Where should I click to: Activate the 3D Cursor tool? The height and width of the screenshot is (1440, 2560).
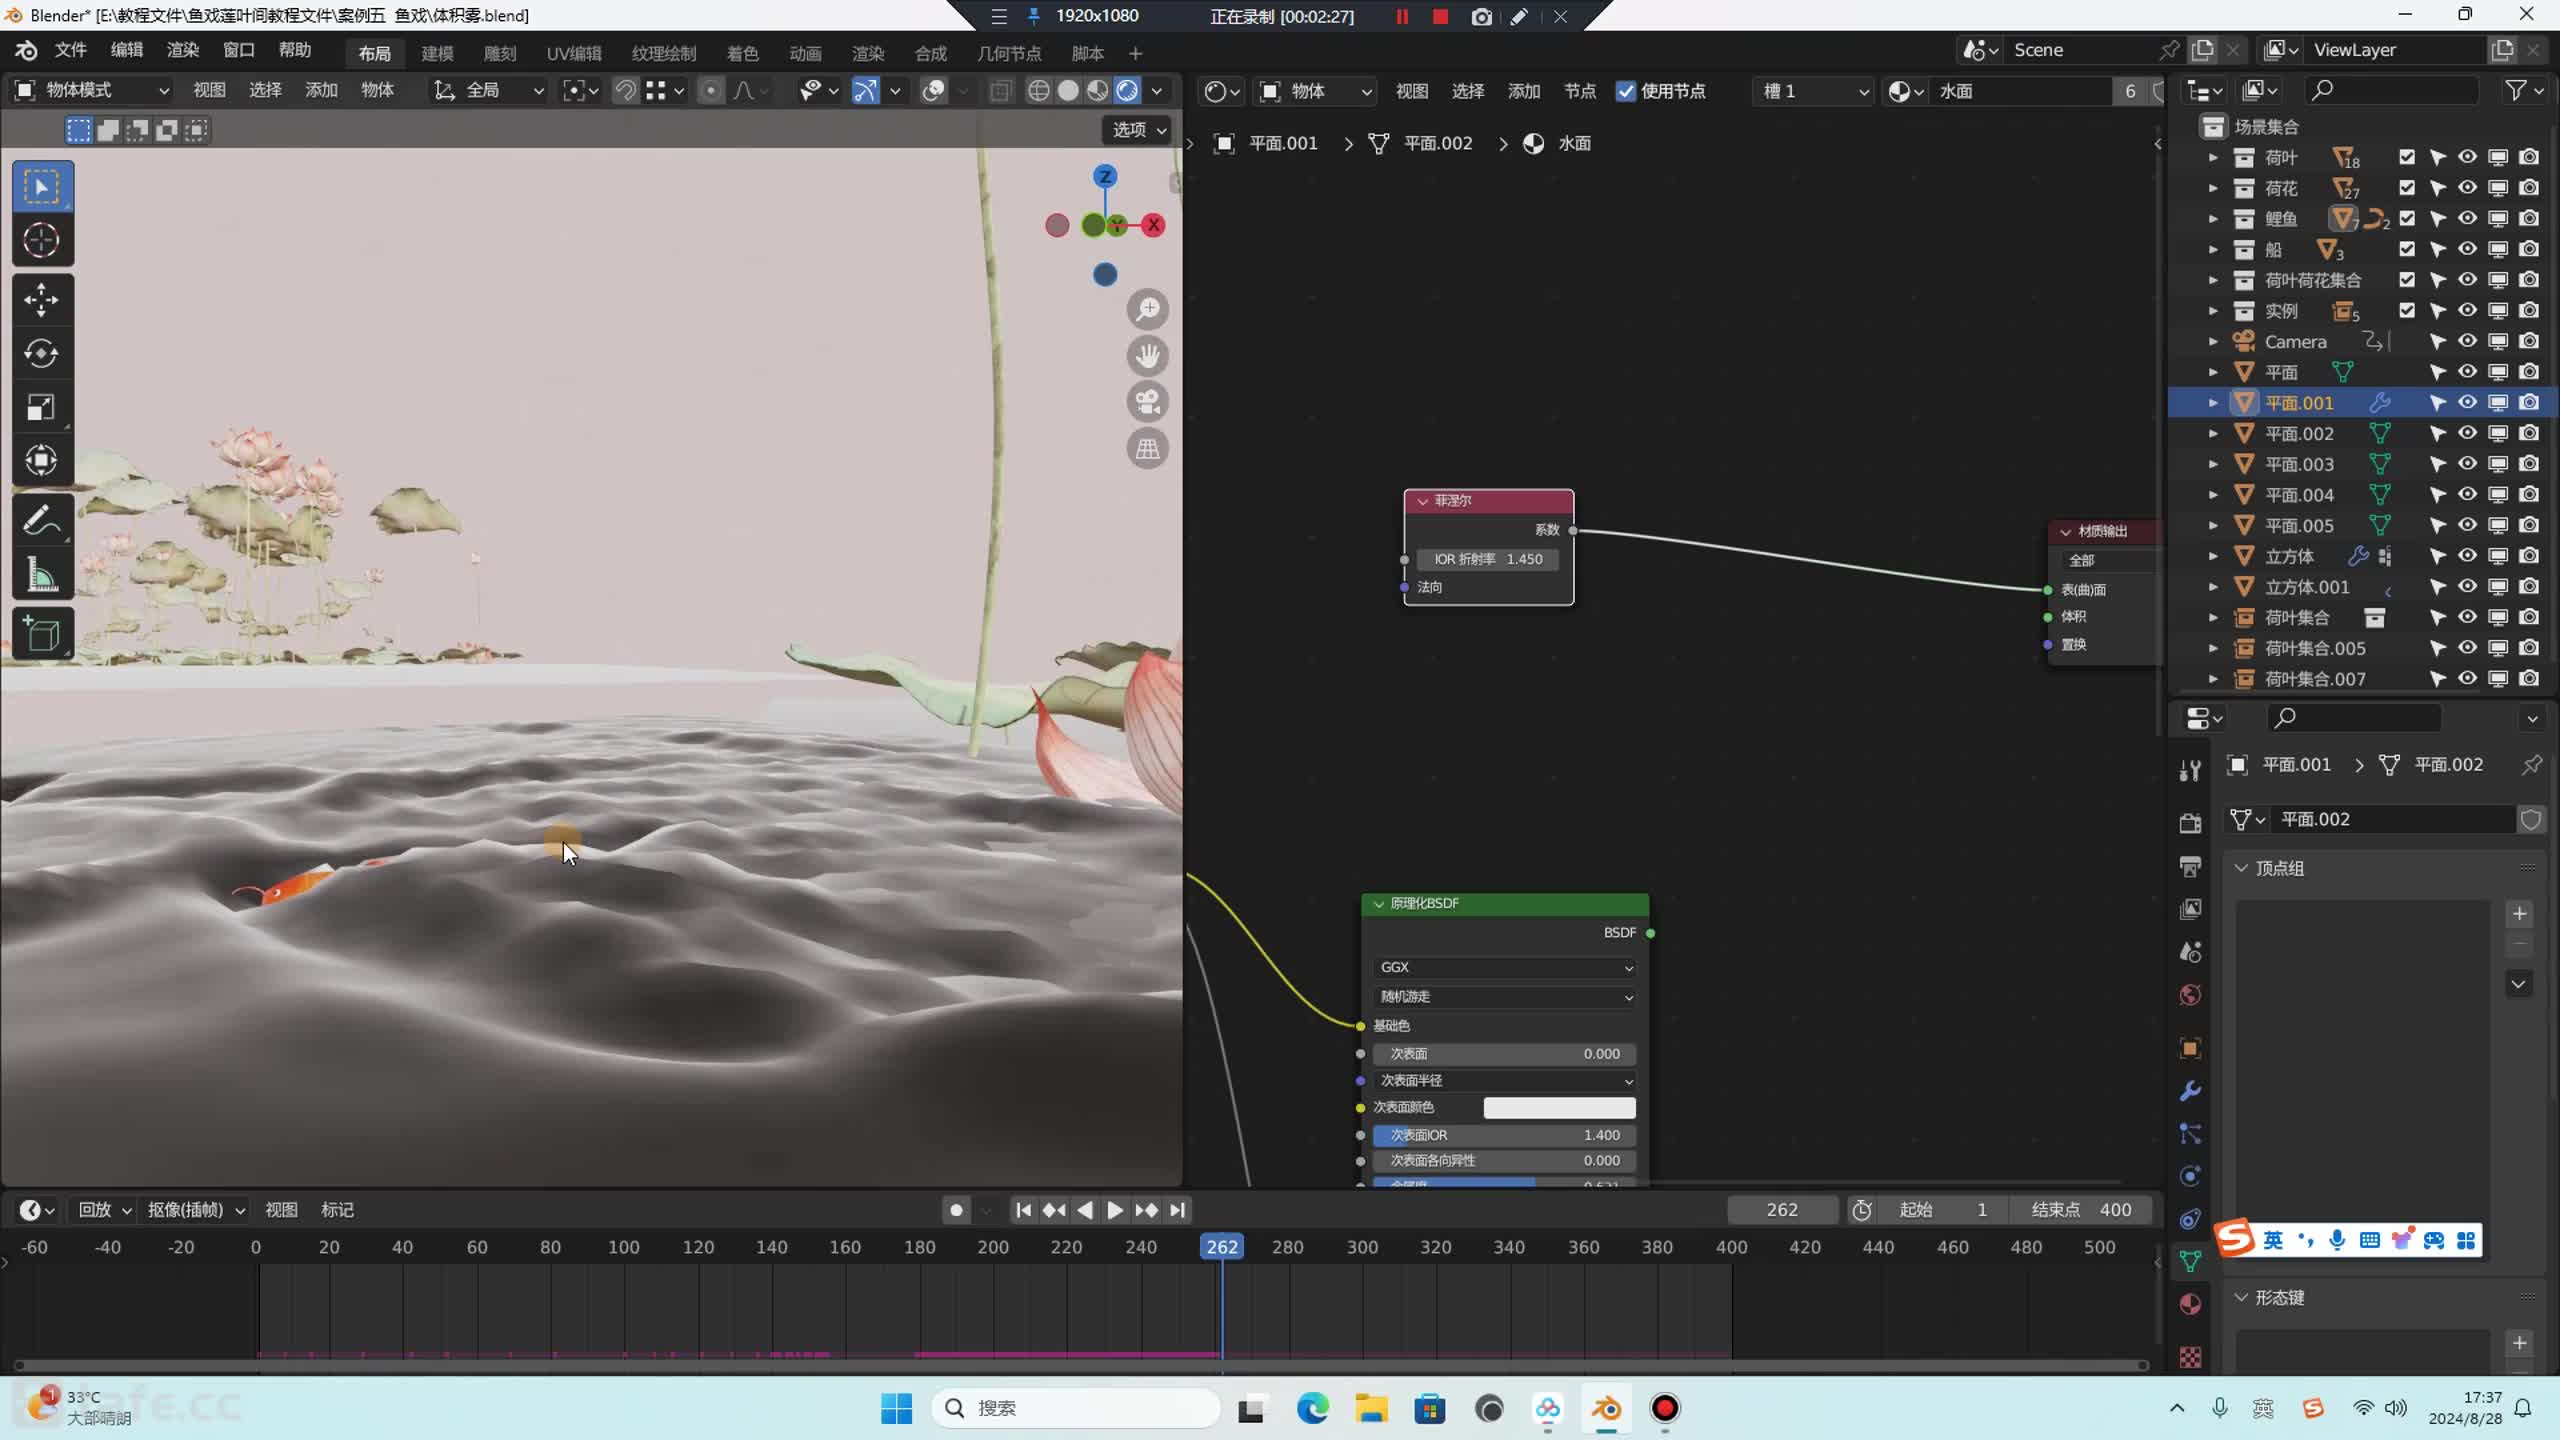pyautogui.click(x=42, y=240)
